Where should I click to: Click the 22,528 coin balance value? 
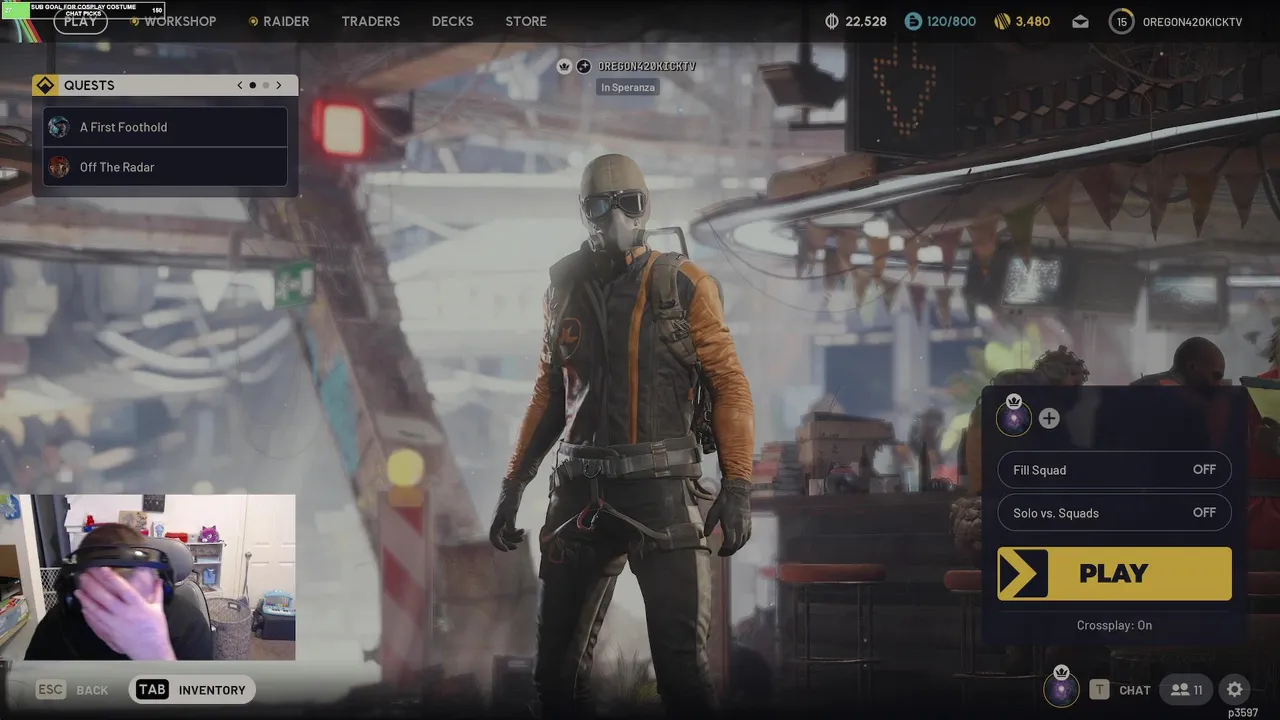point(866,21)
